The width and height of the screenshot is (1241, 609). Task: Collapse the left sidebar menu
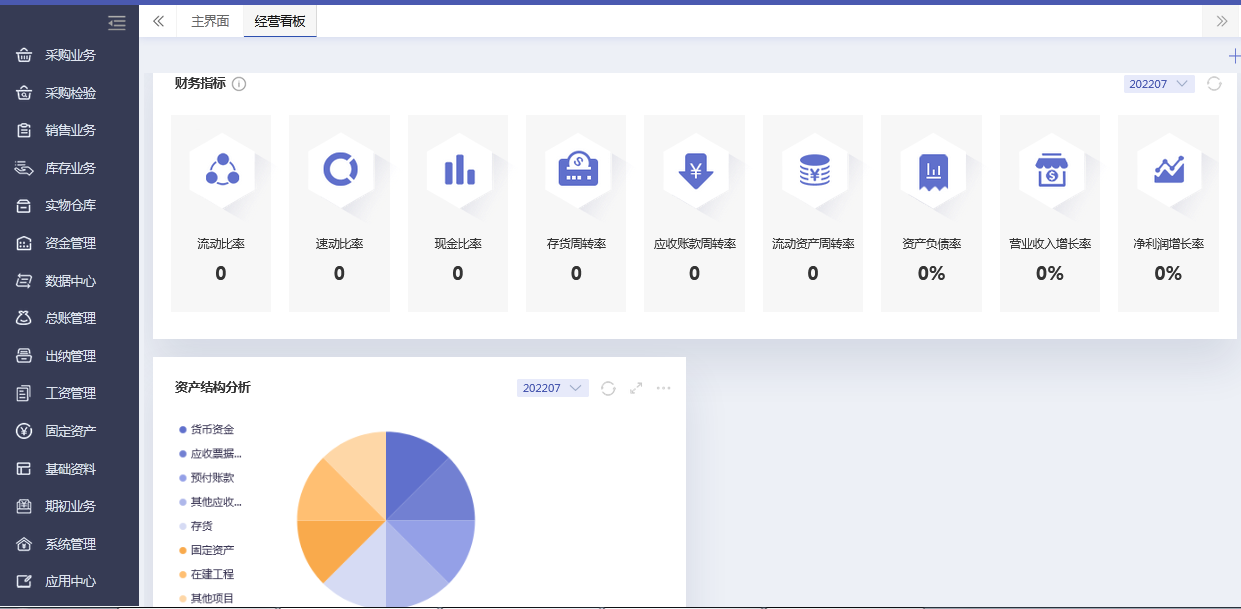coord(117,22)
